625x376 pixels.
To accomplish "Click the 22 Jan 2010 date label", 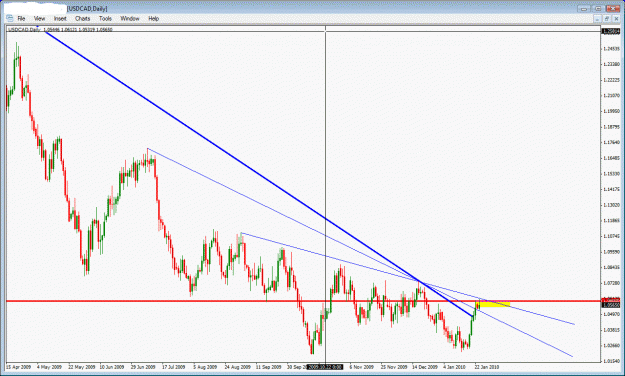I will tap(487, 367).
